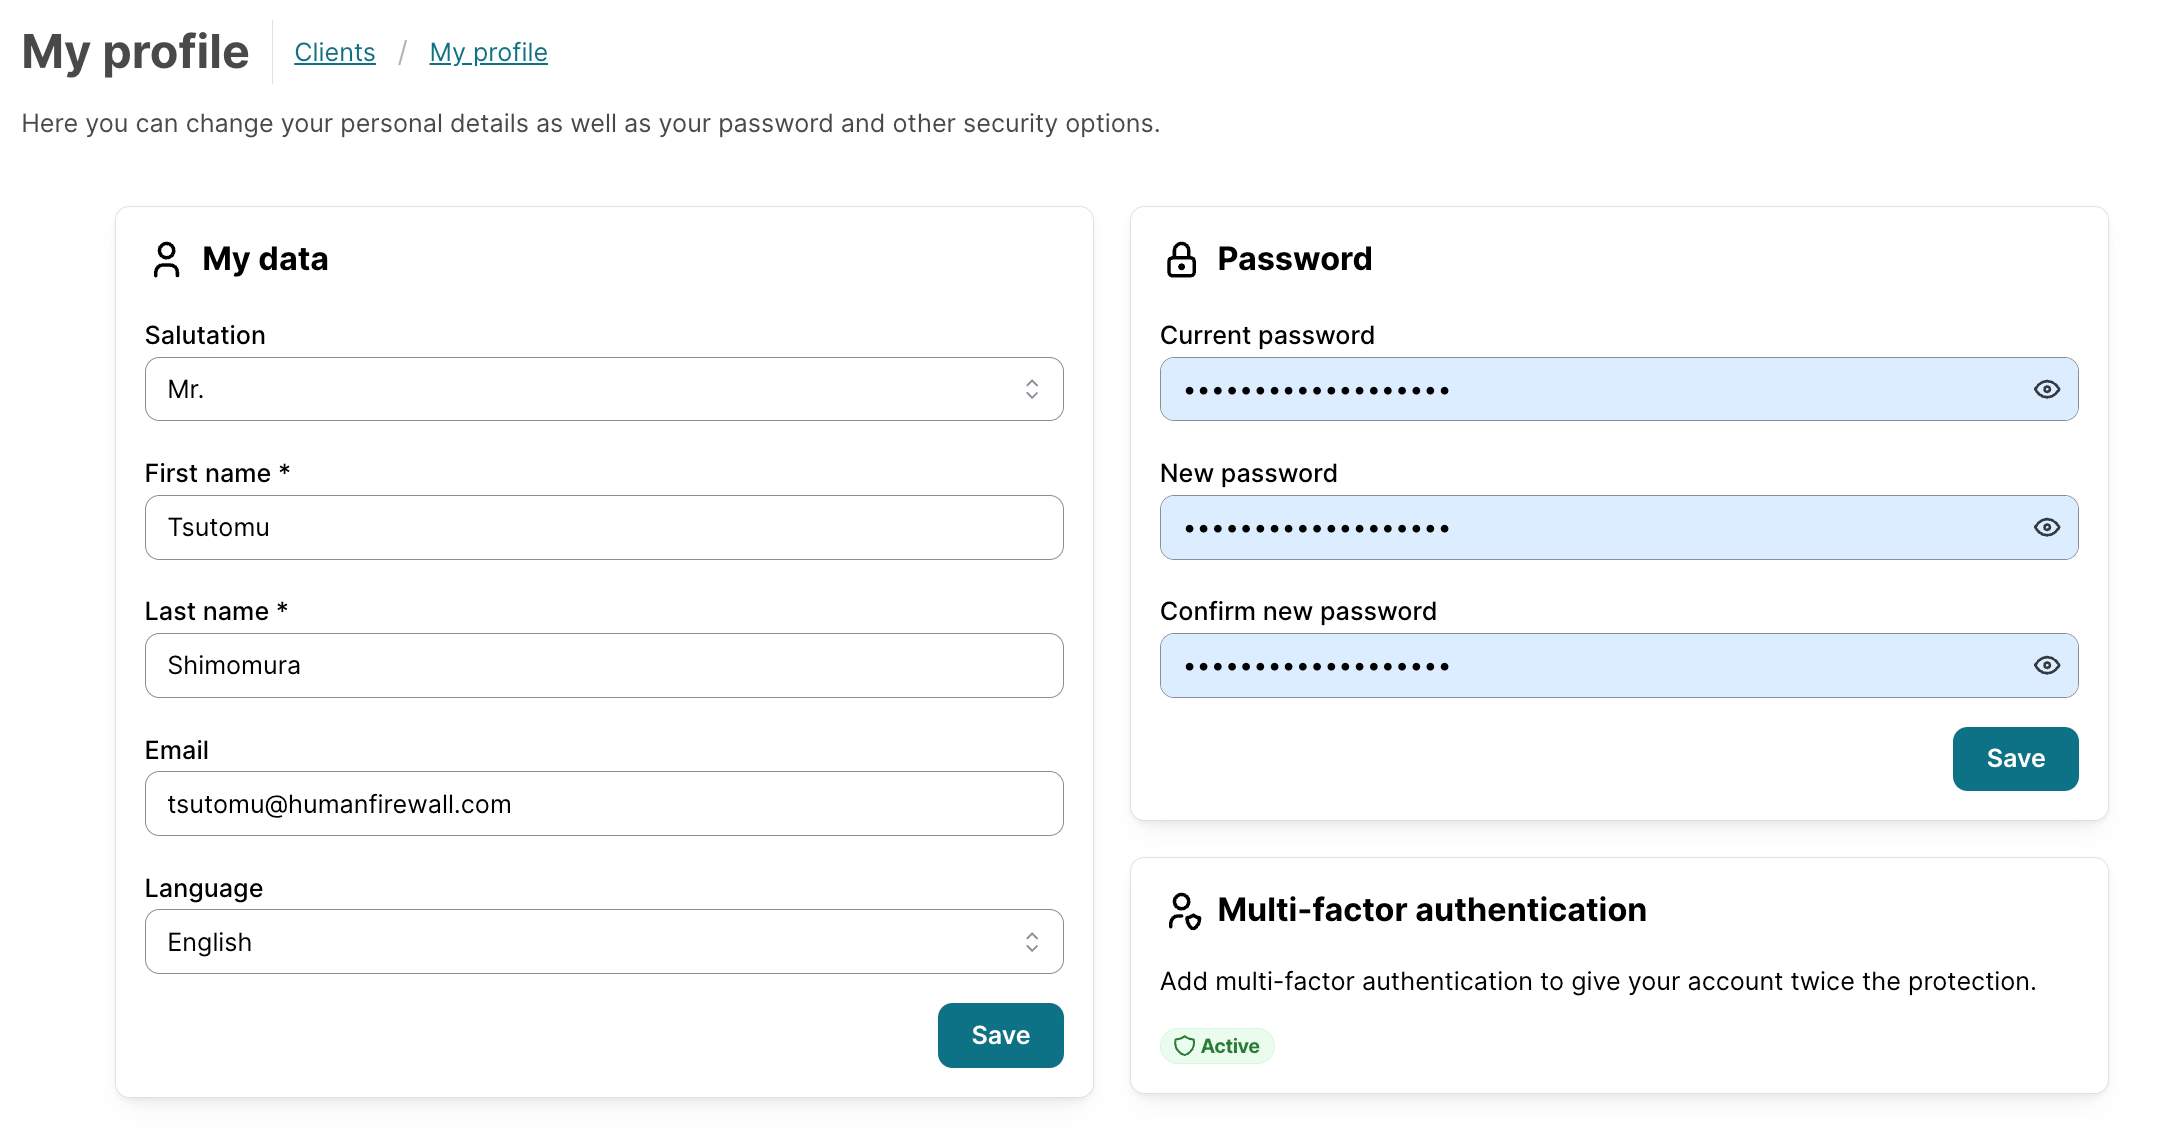Go to Clients breadcrumb link

click(335, 52)
